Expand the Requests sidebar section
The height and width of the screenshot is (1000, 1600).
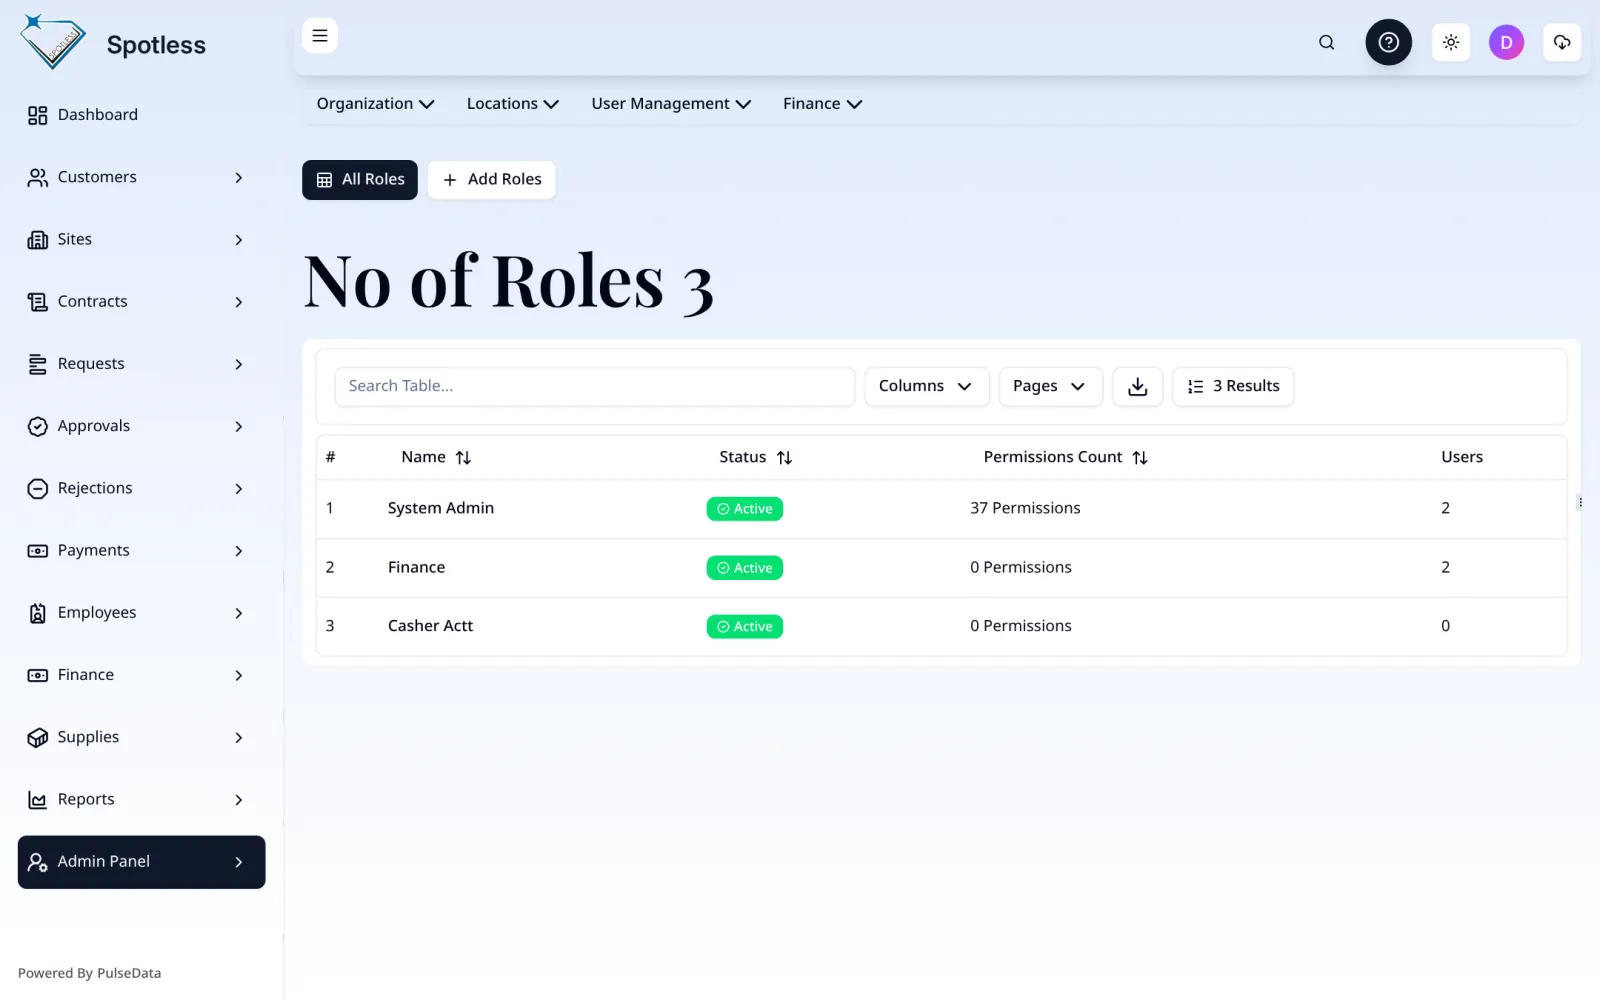point(141,364)
